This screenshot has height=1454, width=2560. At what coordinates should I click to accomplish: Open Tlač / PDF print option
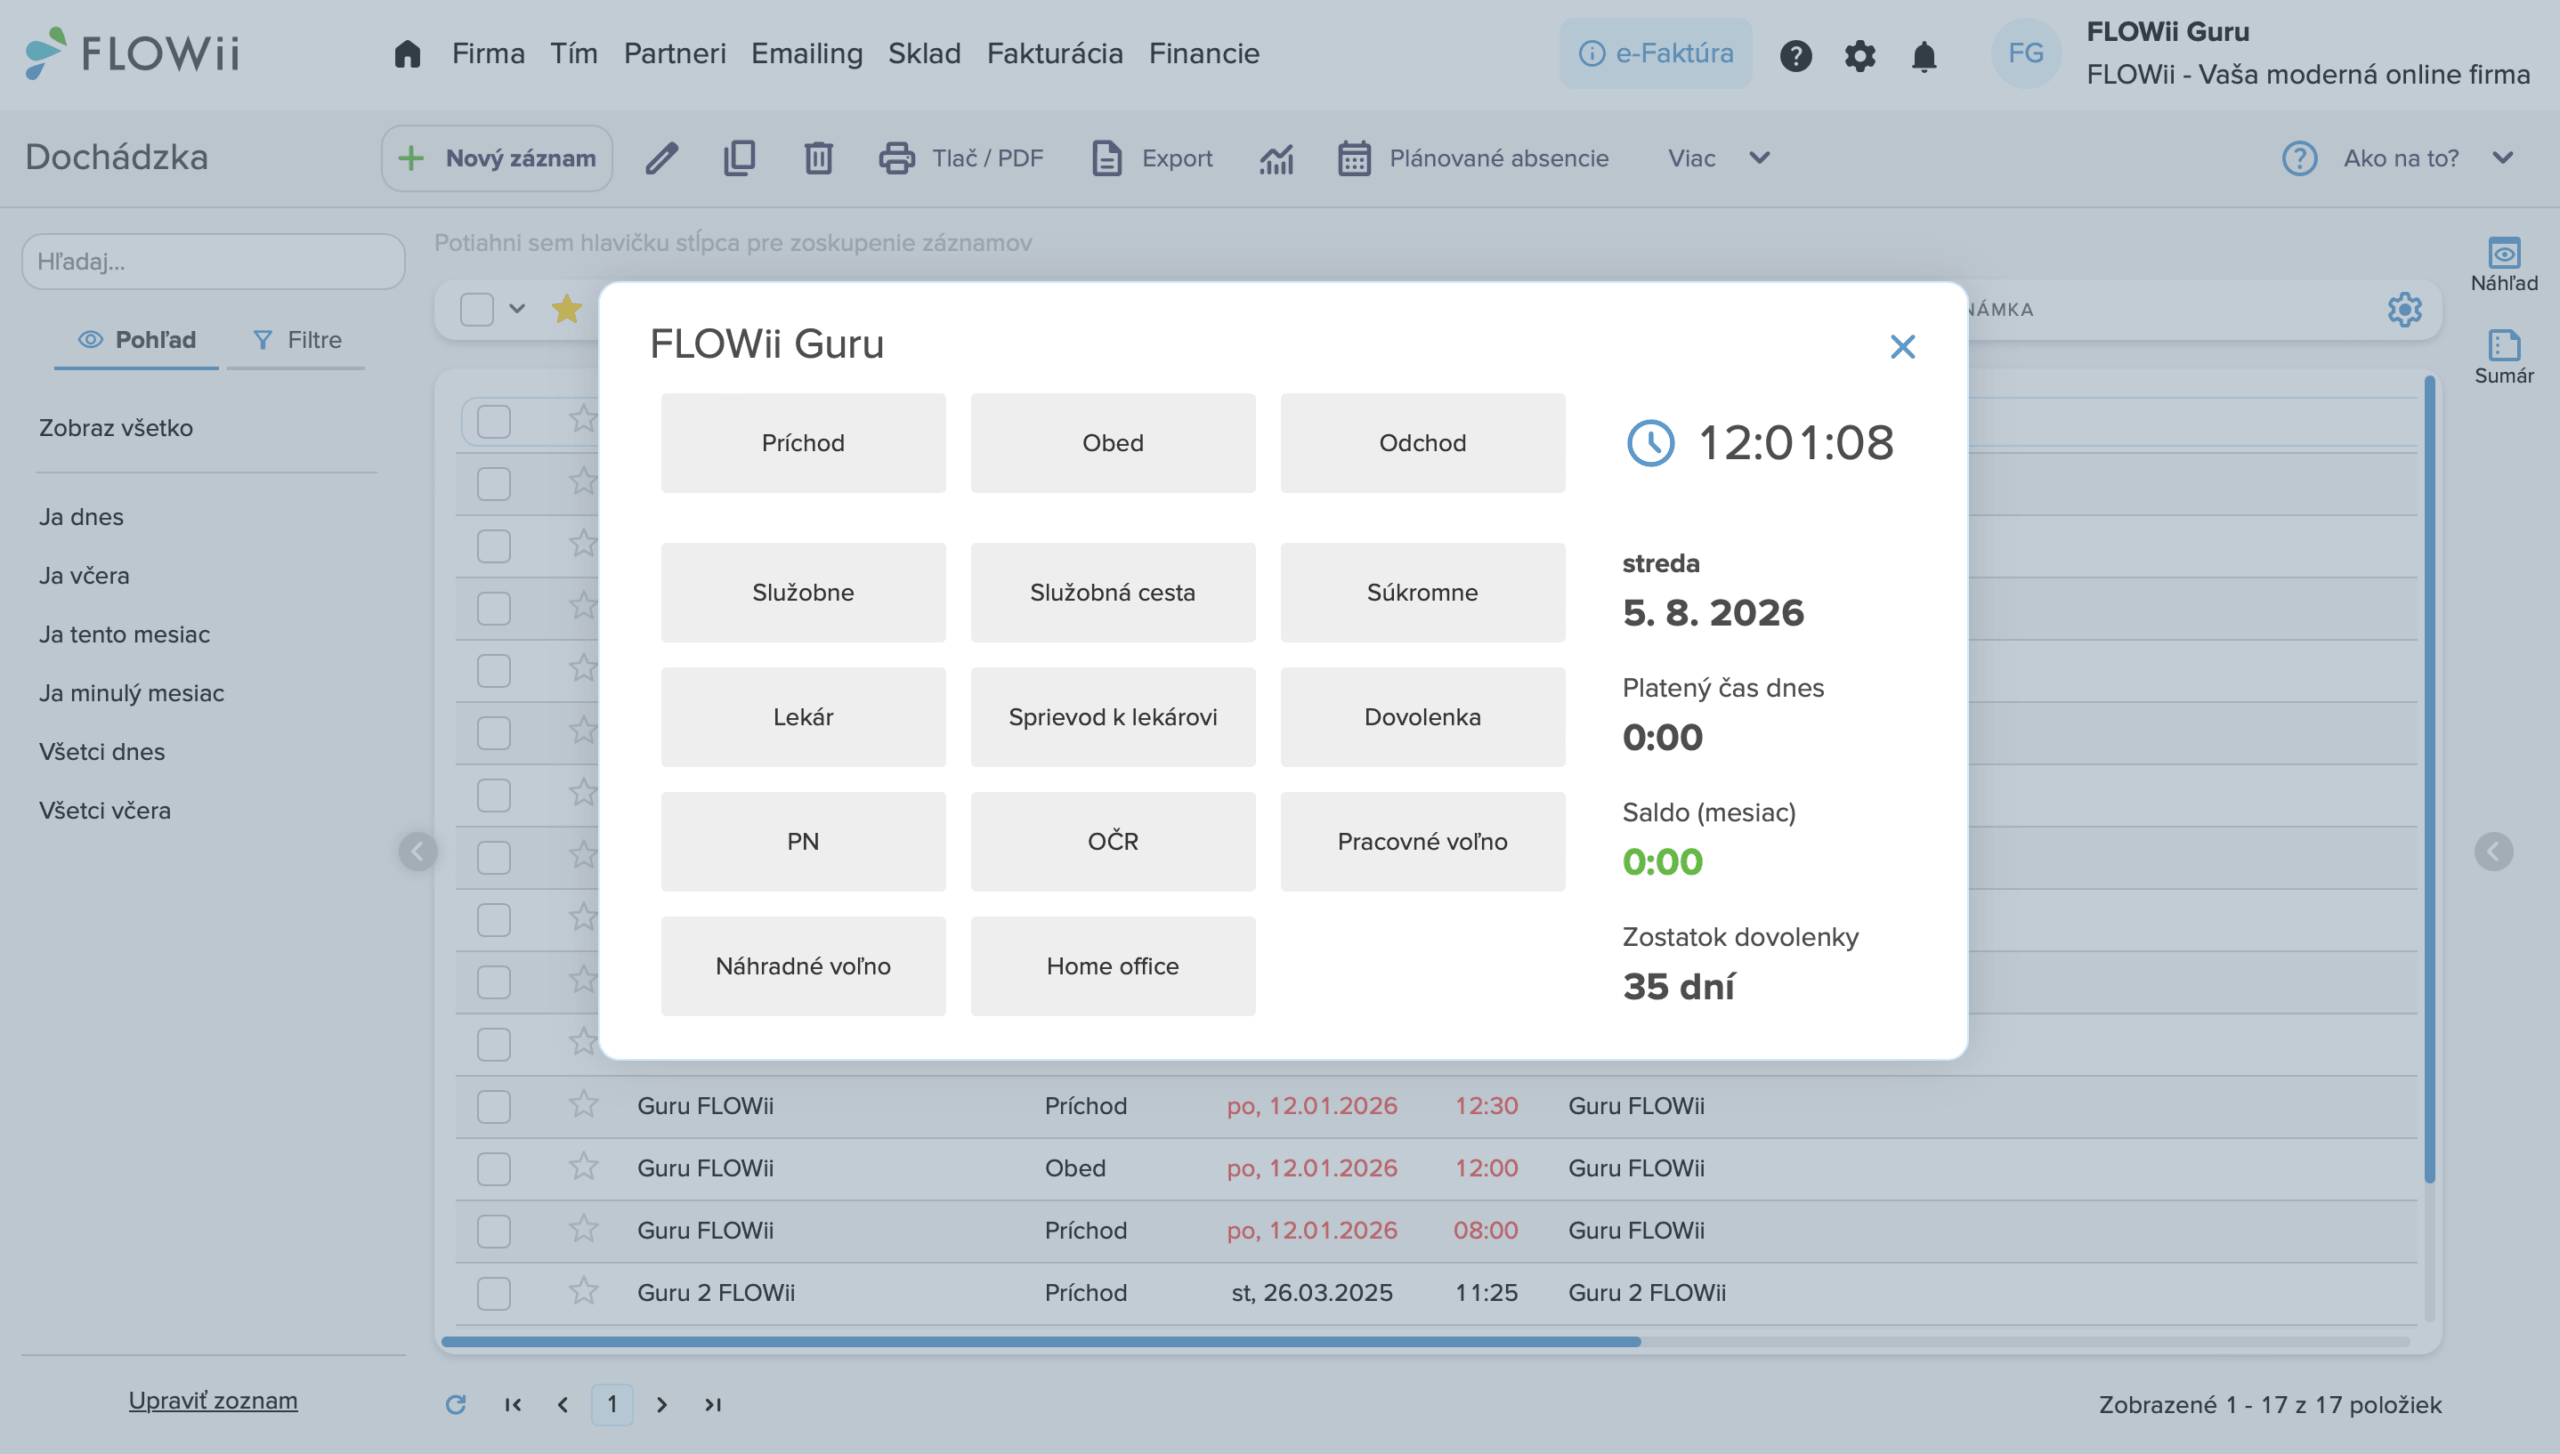(x=961, y=158)
